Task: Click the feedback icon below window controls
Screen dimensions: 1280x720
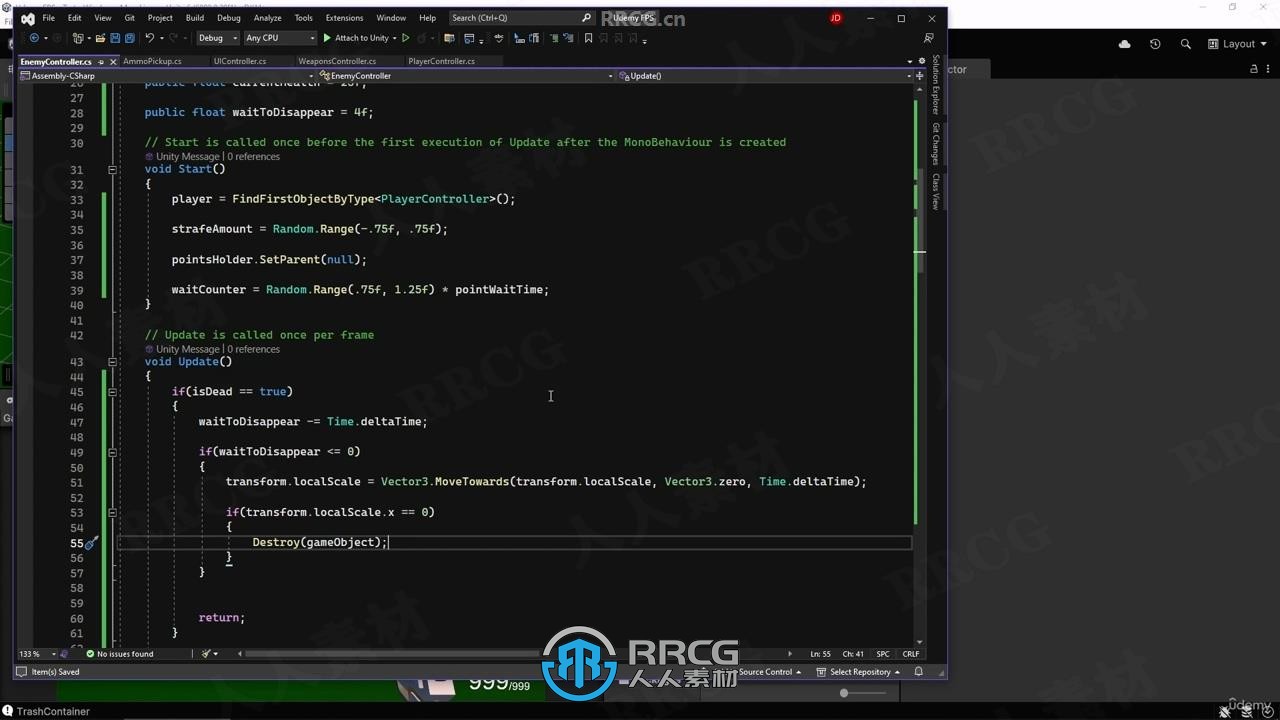Action: pyautogui.click(x=929, y=38)
